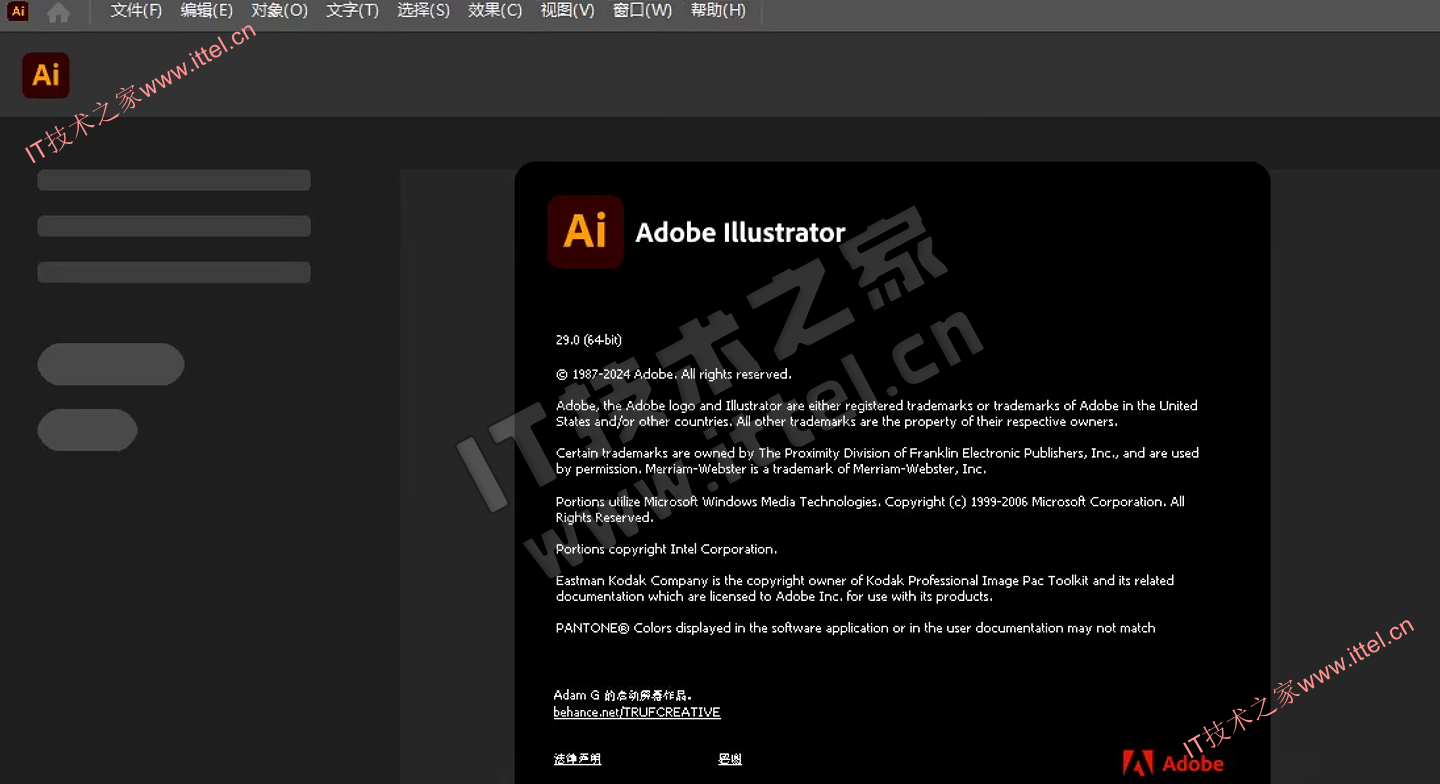The image size is (1440, 784).
Task: Click the "Adobe Illustrator" title text
Action: click(741, 232)
